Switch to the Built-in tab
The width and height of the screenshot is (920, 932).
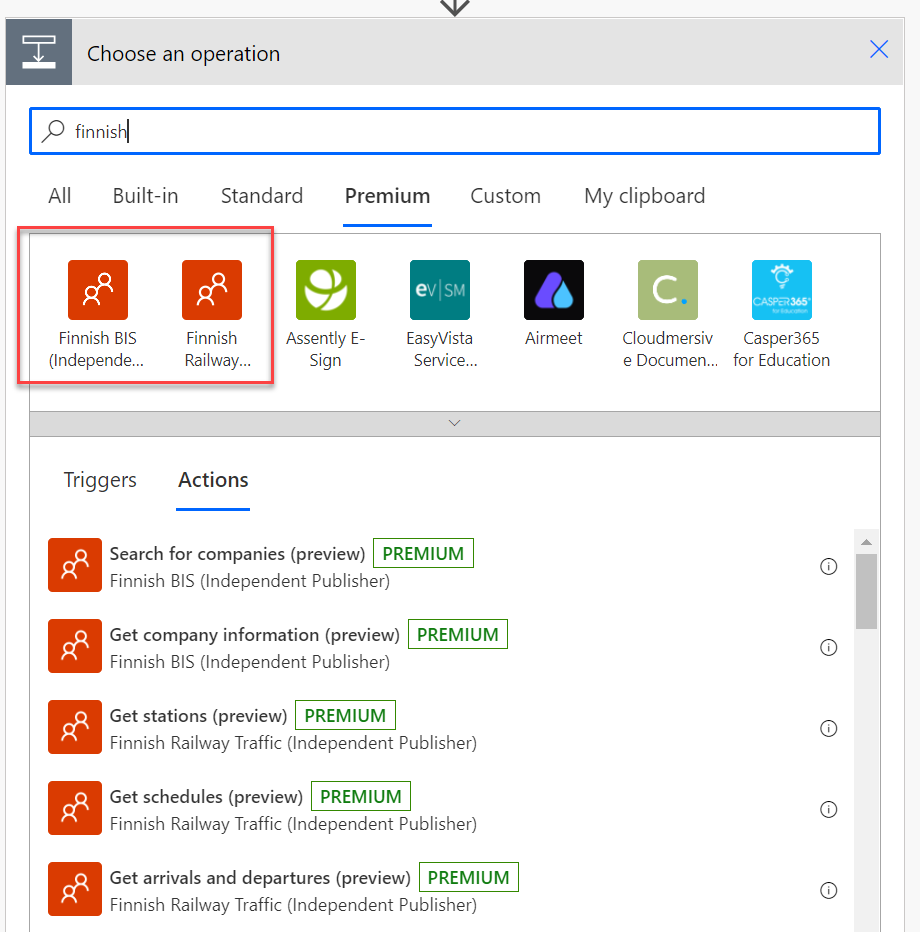point(145,196)
